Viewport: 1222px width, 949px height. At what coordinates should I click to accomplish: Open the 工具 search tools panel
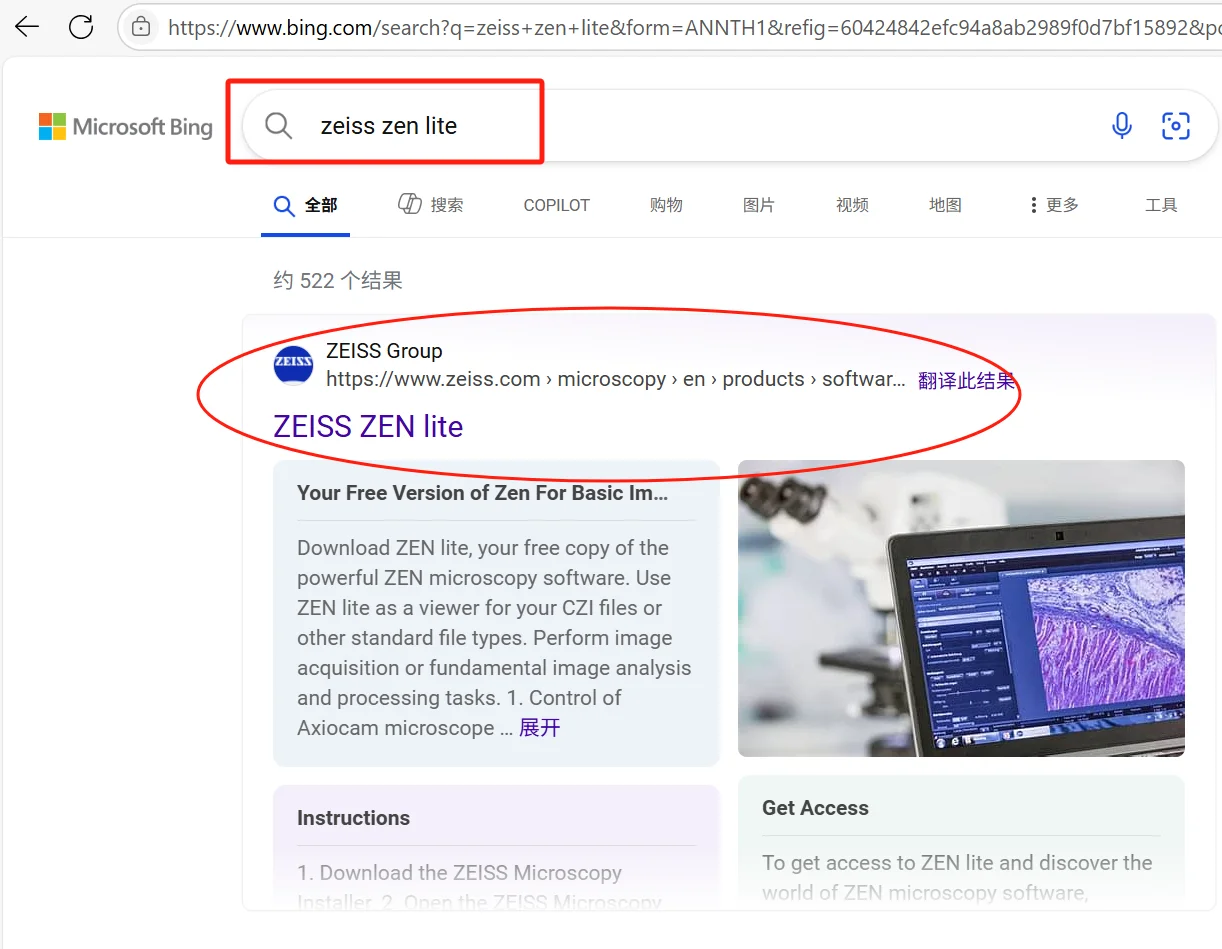tap(1161, 205)
